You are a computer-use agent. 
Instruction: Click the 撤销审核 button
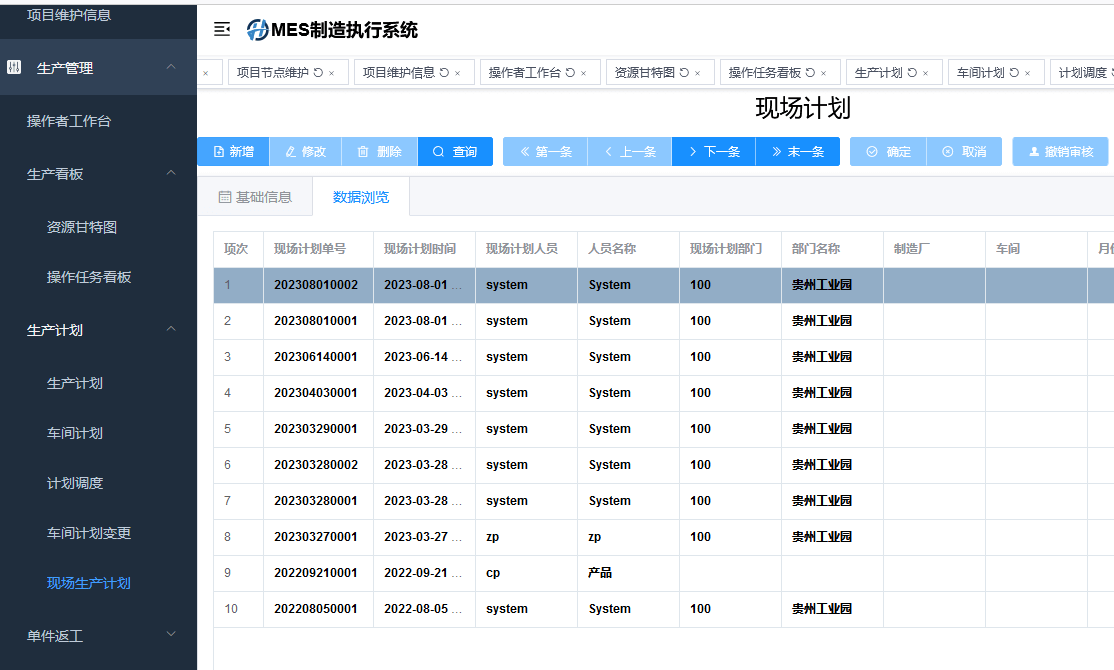pyautogui.click(x=1060, y=151)
